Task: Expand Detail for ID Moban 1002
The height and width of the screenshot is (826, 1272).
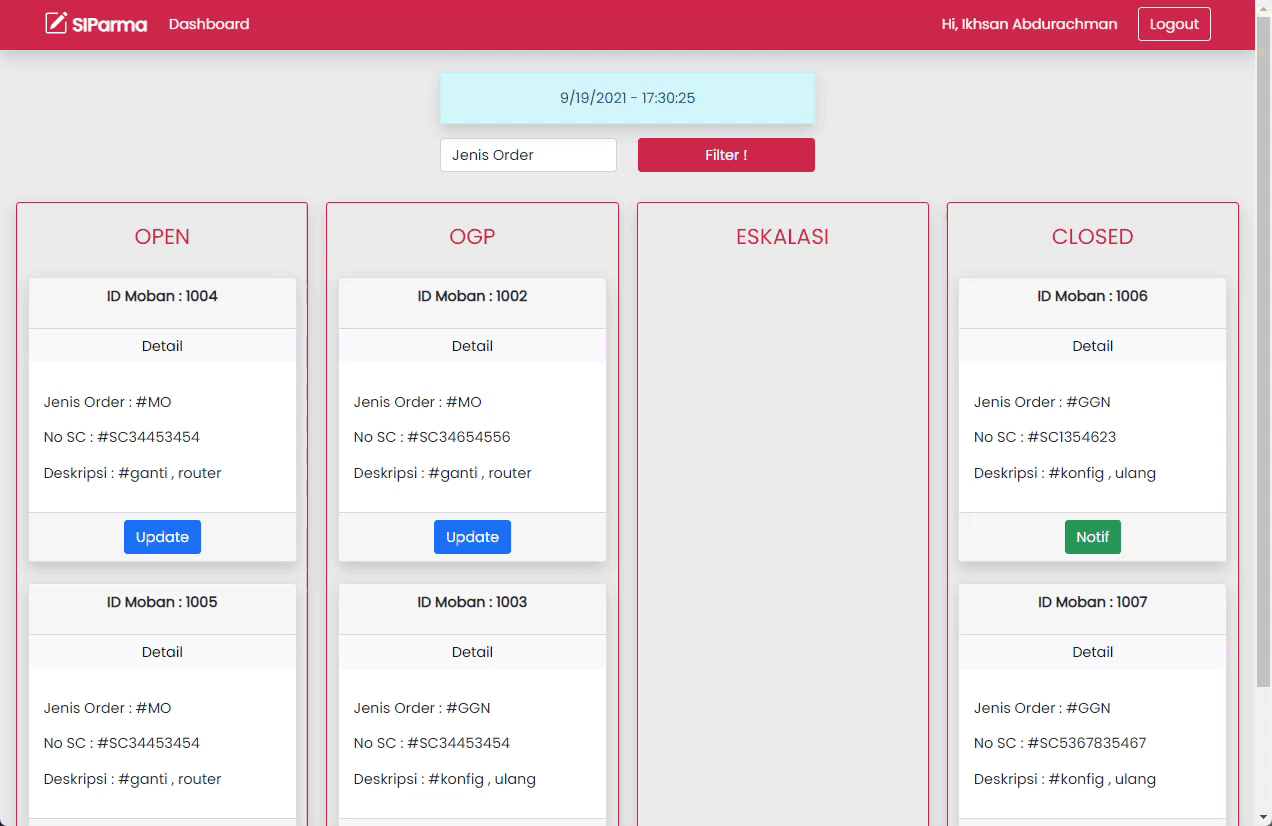Action: [x=472, y=346]
